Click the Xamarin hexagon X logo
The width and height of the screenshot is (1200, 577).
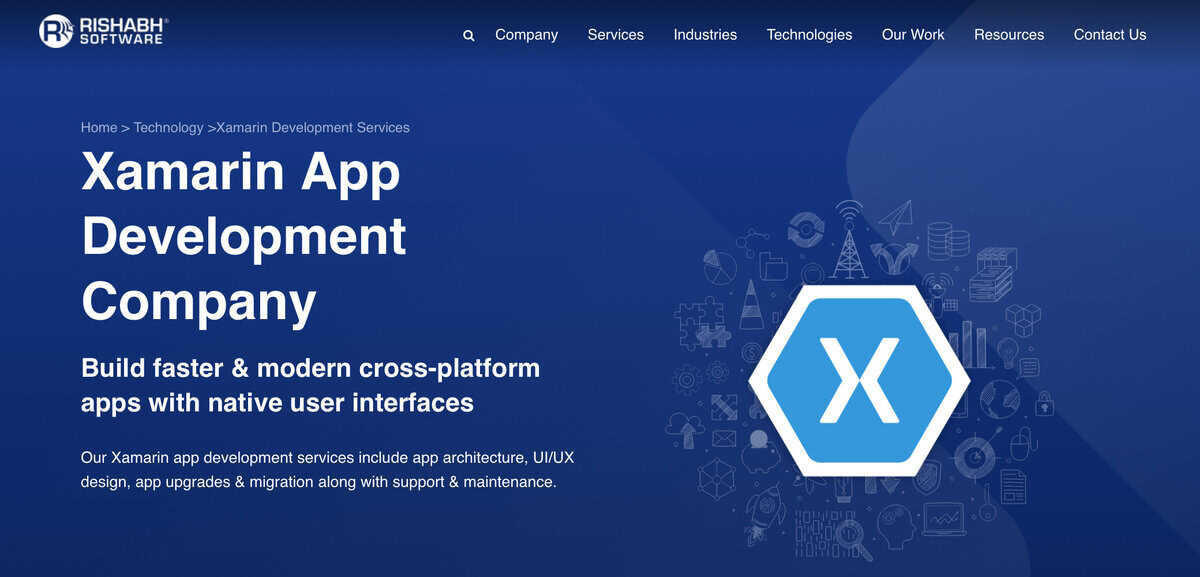click(859, 379)
